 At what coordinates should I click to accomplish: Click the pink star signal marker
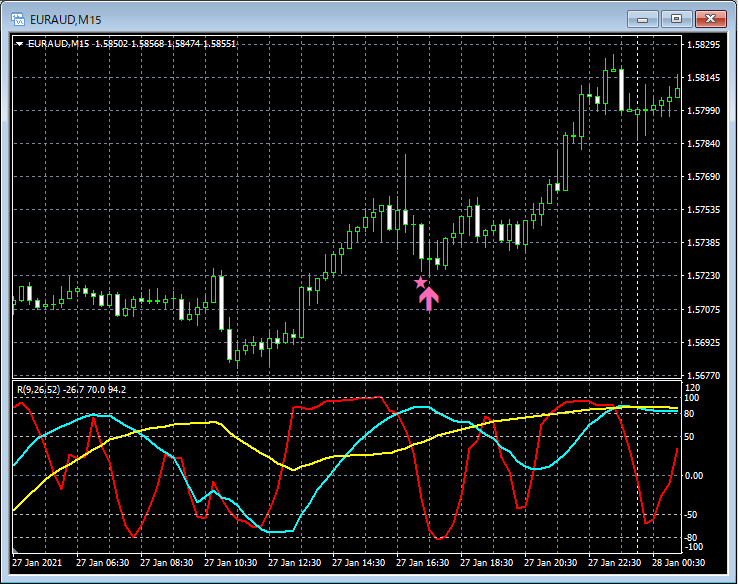(x=420, y=283)
